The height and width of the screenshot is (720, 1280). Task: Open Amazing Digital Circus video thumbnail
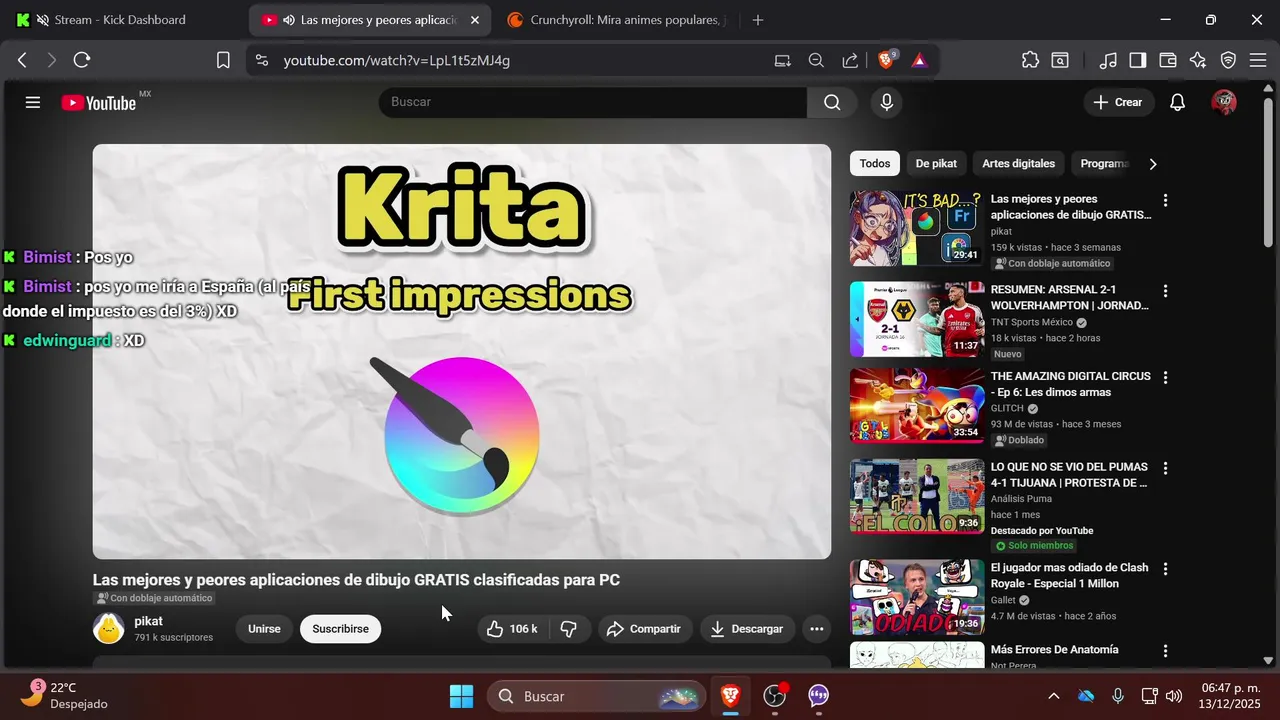click(917, 405)
